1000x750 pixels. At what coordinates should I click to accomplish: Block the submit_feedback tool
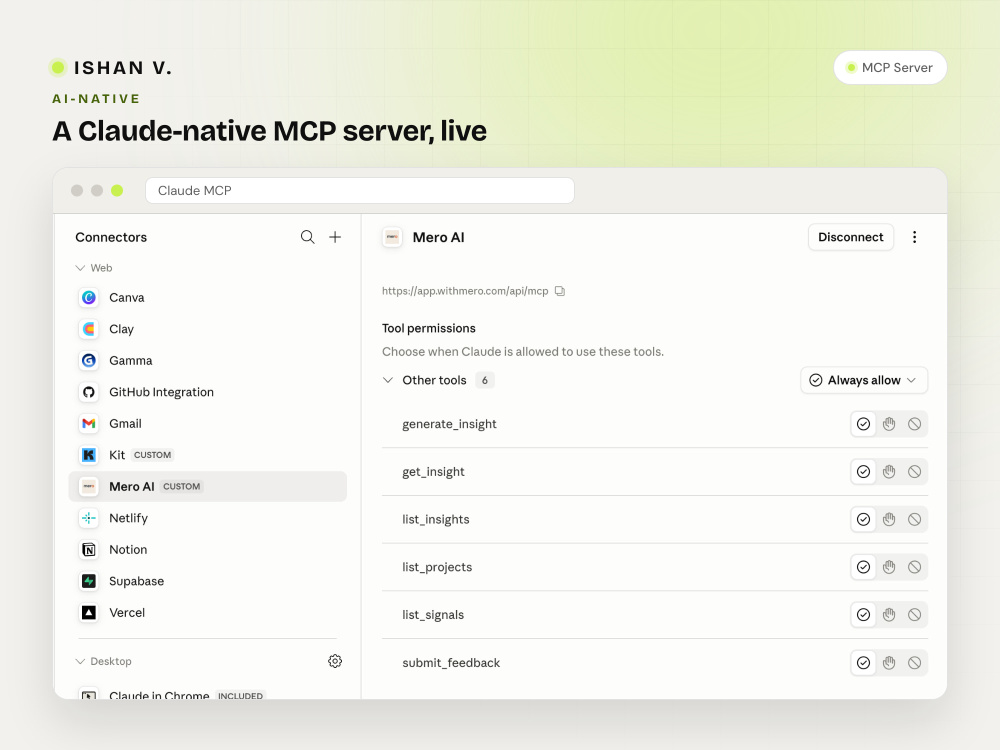coord(915,663)
